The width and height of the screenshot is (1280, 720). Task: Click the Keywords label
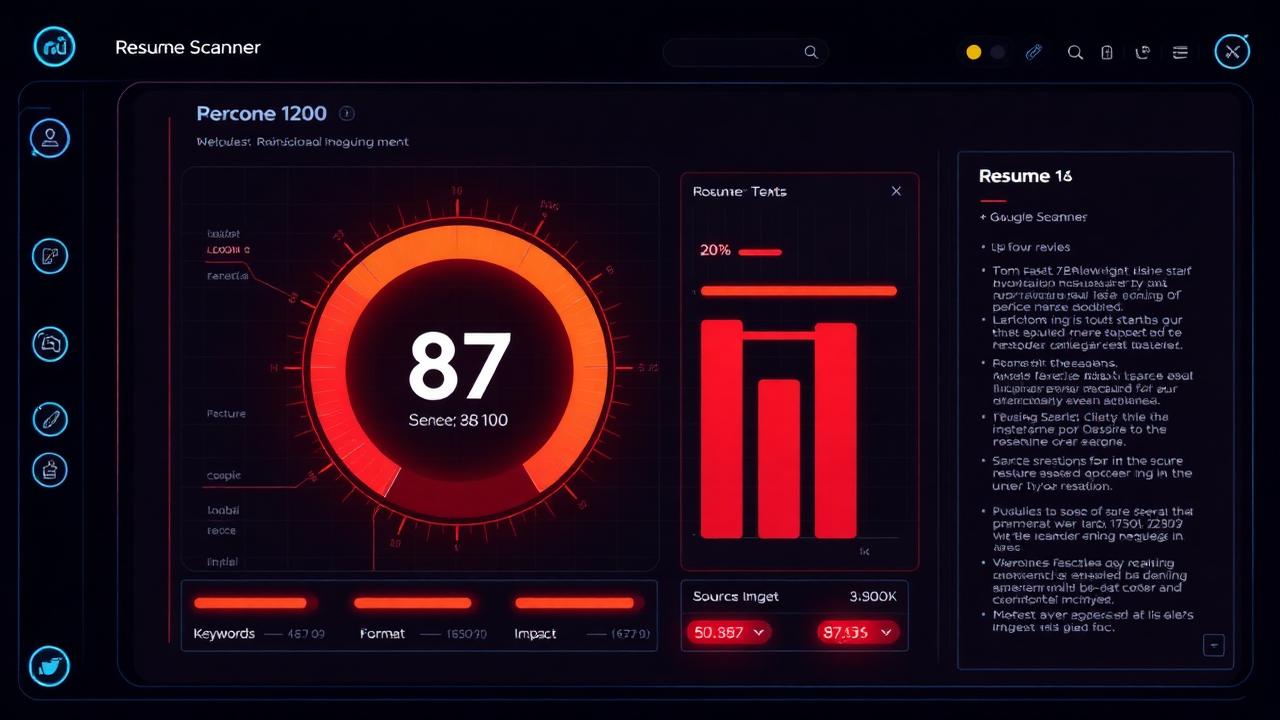224,634
